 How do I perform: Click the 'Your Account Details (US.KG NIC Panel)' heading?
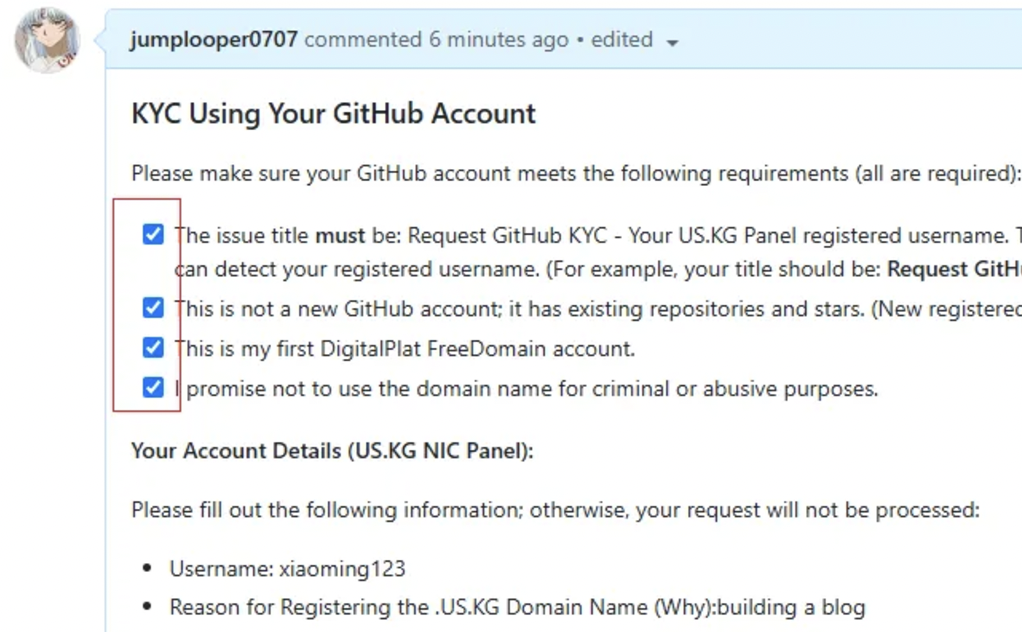pos(332,451)
